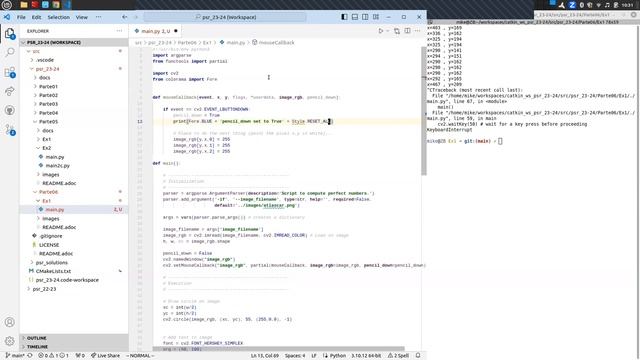Viewport: 640px width, 360px height.
Task: Open the overflow menu ellipsis in menu bar
Action: coord(98,17)
